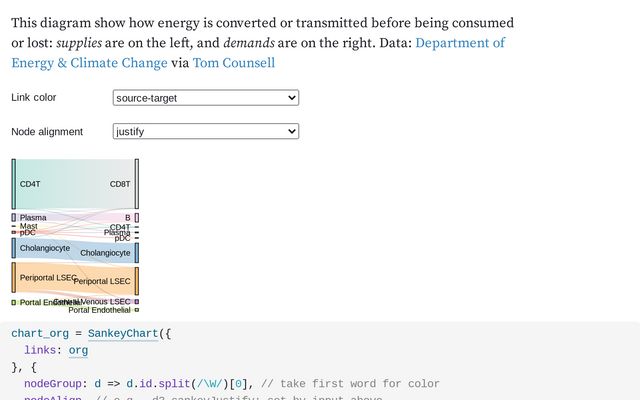Click the chart_org variable name
Image resolution: width=640 pixels, height=400 pixels.
point(41,333)
